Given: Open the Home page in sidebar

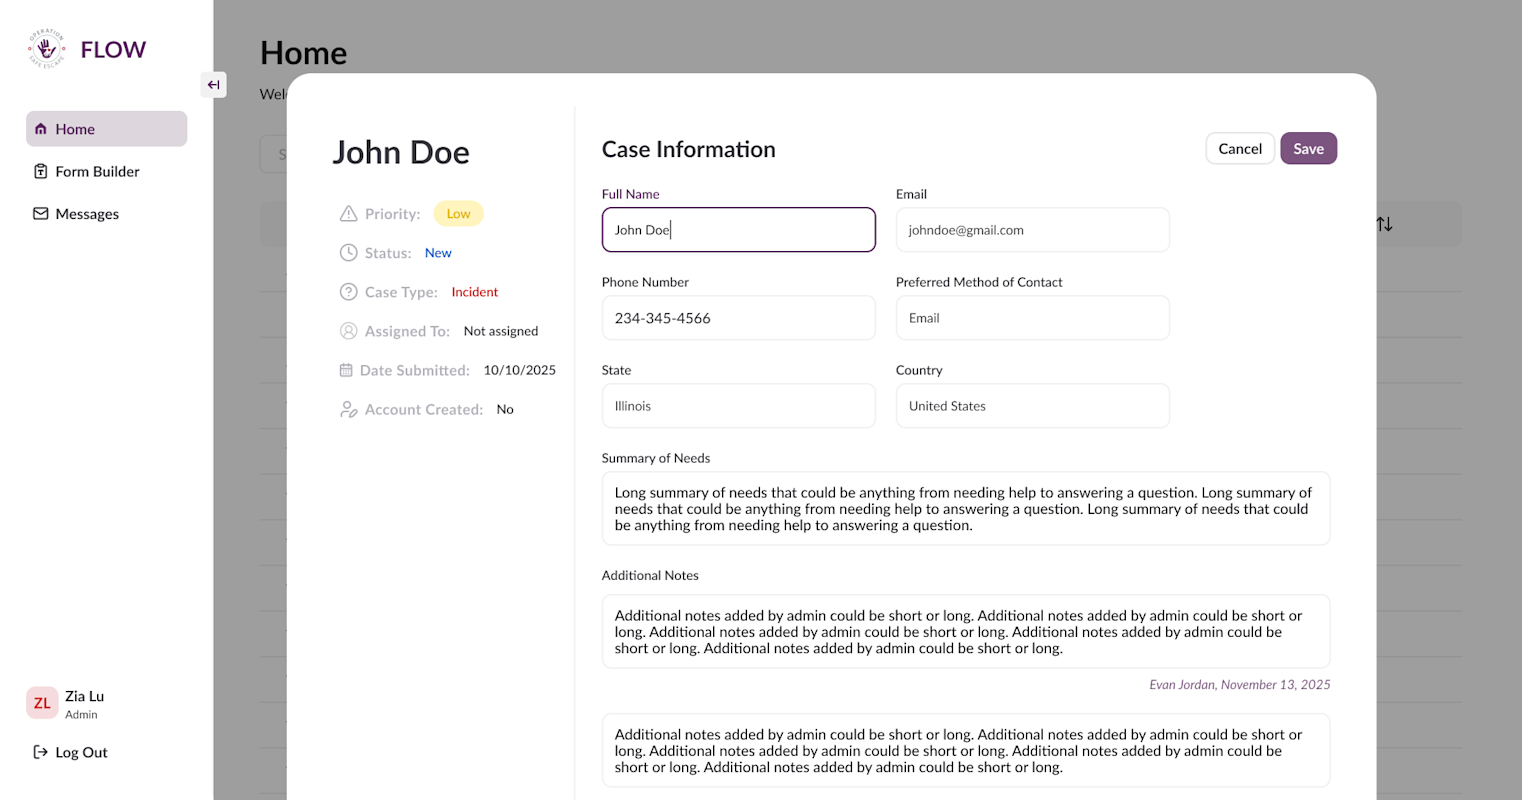Looking at the screenshot, I should tap(106, 129).
